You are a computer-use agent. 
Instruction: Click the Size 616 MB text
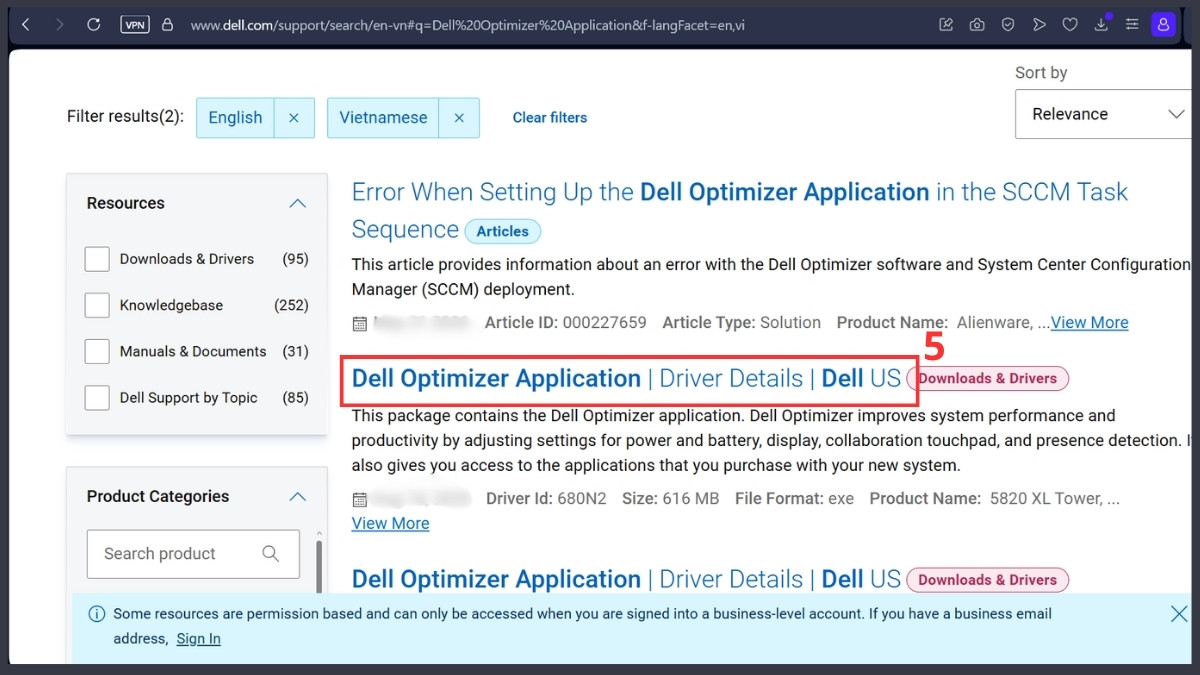[x=671, y=498]
